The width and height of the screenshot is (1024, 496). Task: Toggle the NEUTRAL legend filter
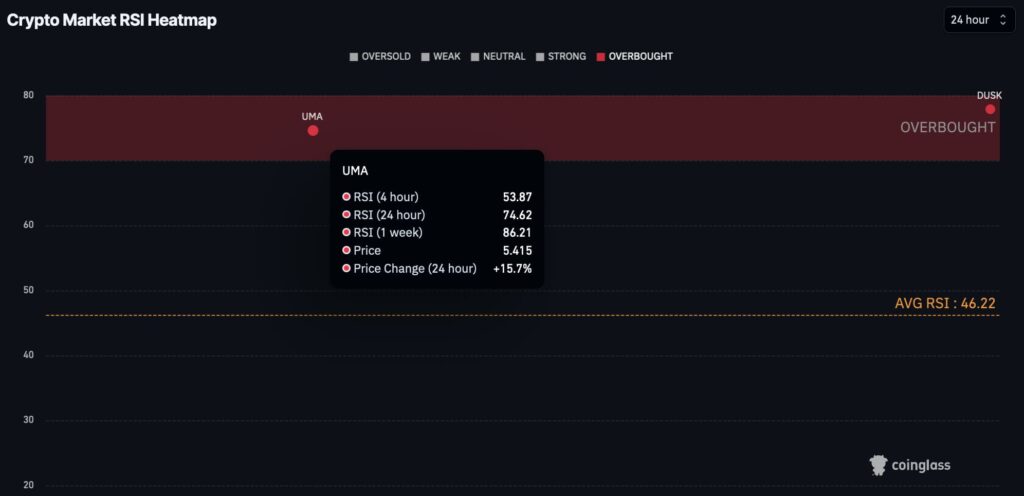tap(498, 57)
